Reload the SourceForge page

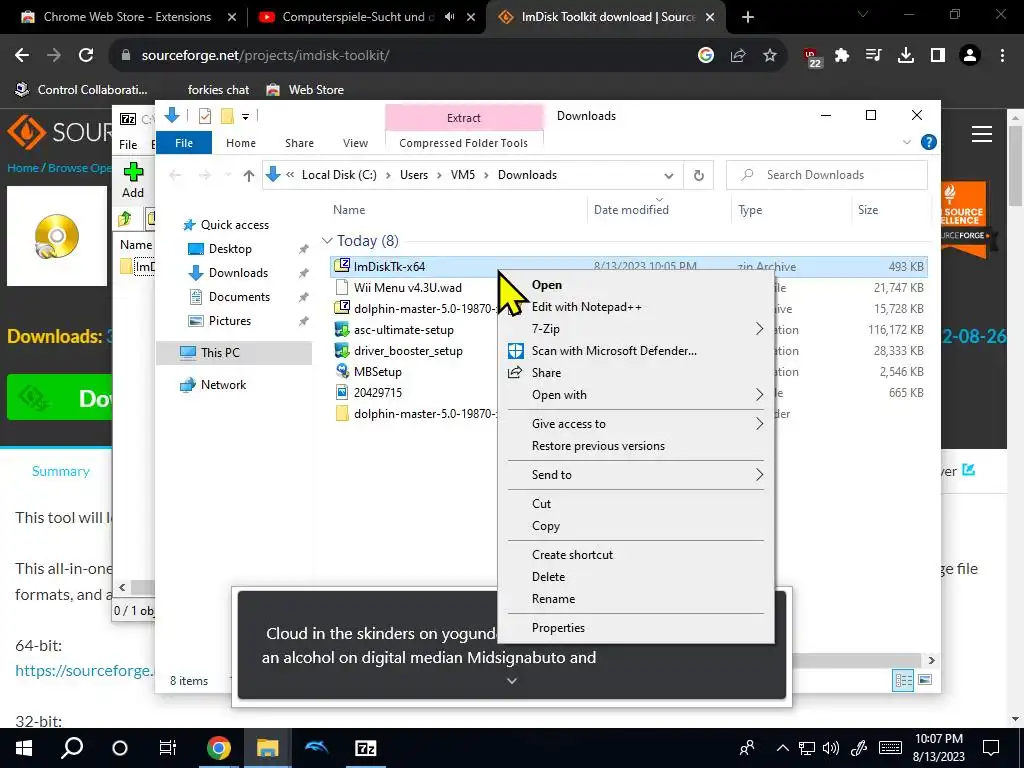(x=86, y=56)
